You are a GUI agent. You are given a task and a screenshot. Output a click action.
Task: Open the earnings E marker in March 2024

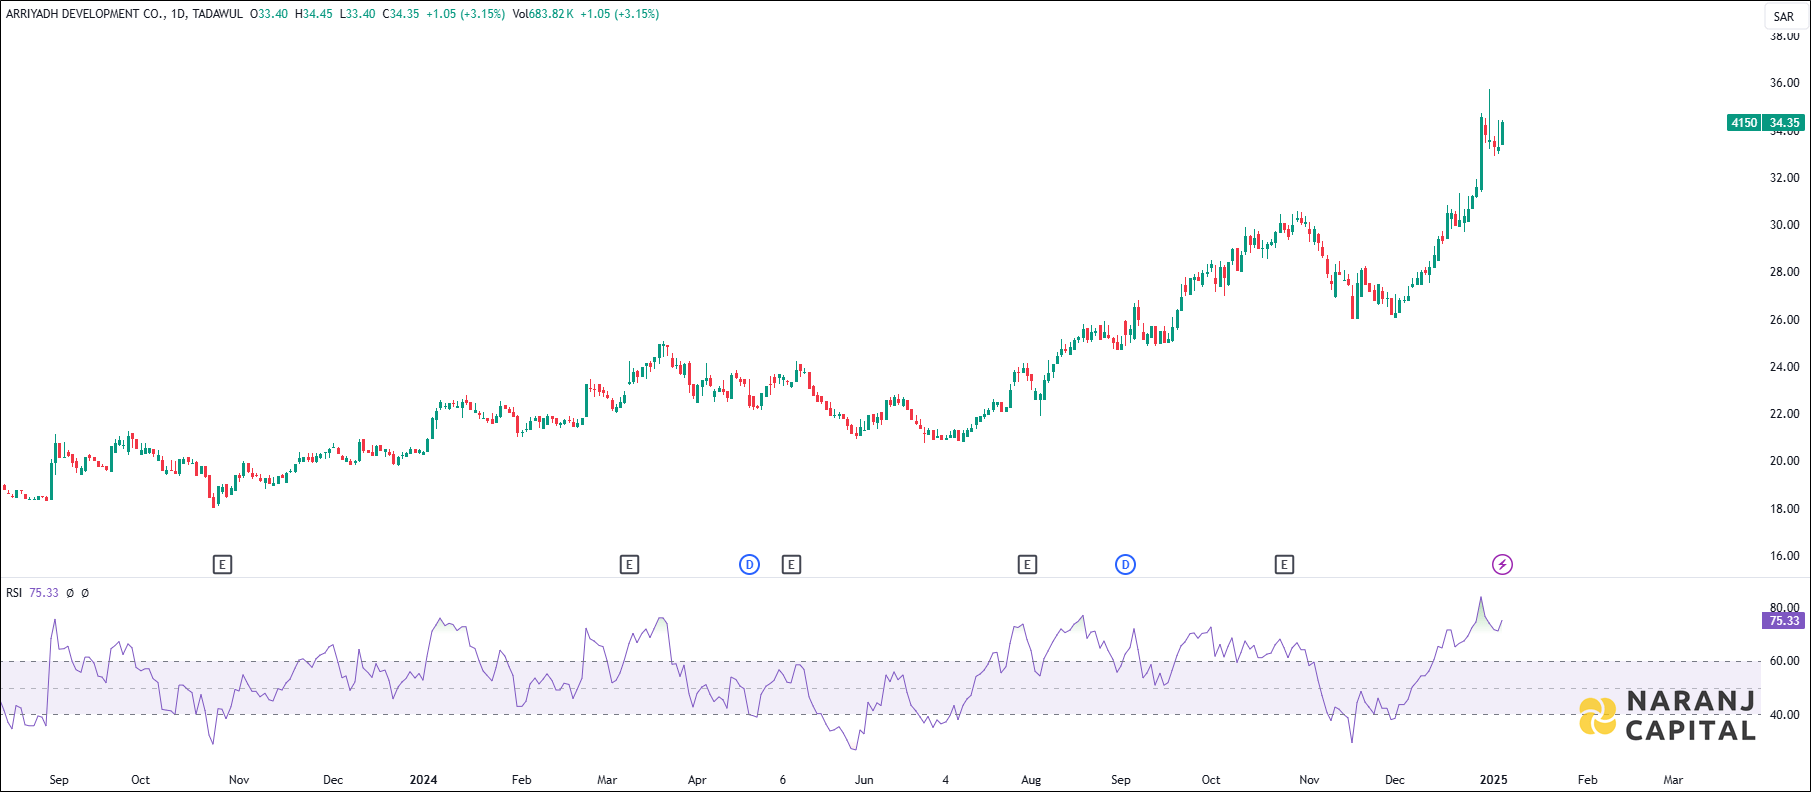(x=629, y=565)
